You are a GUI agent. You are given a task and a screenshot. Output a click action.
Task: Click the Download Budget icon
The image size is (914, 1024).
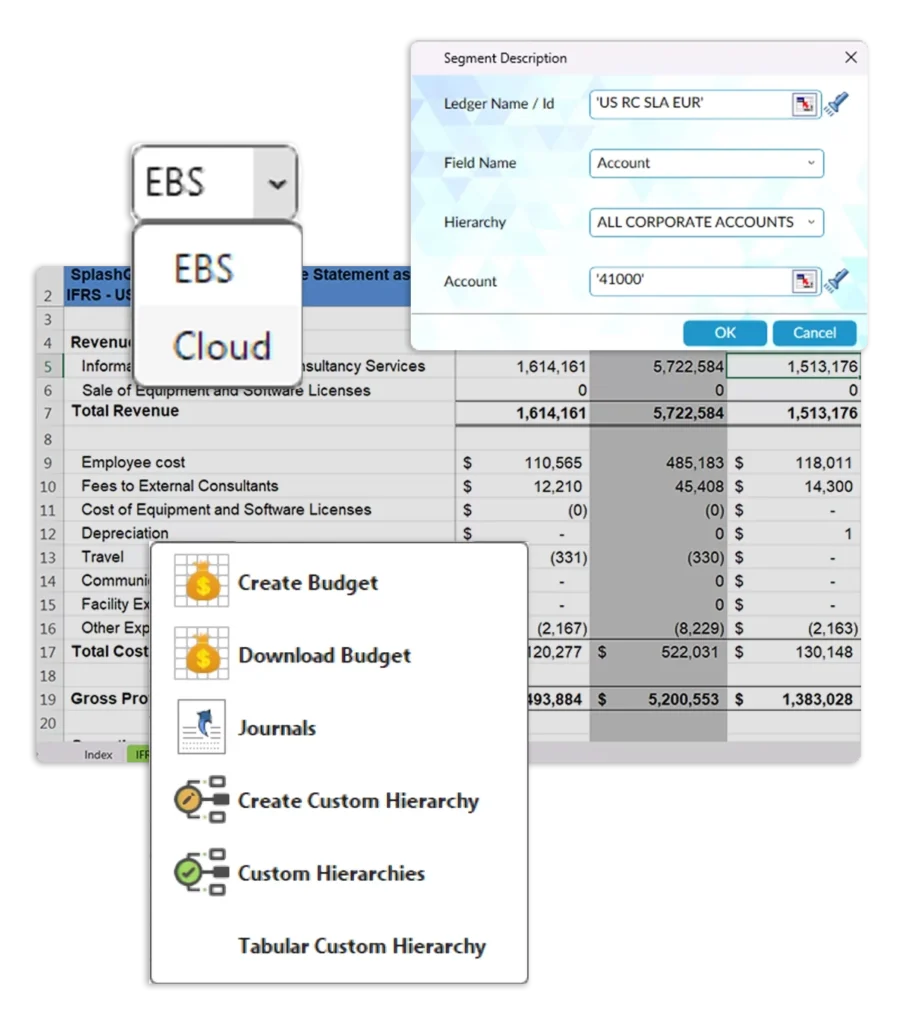(x=201, y=655)
